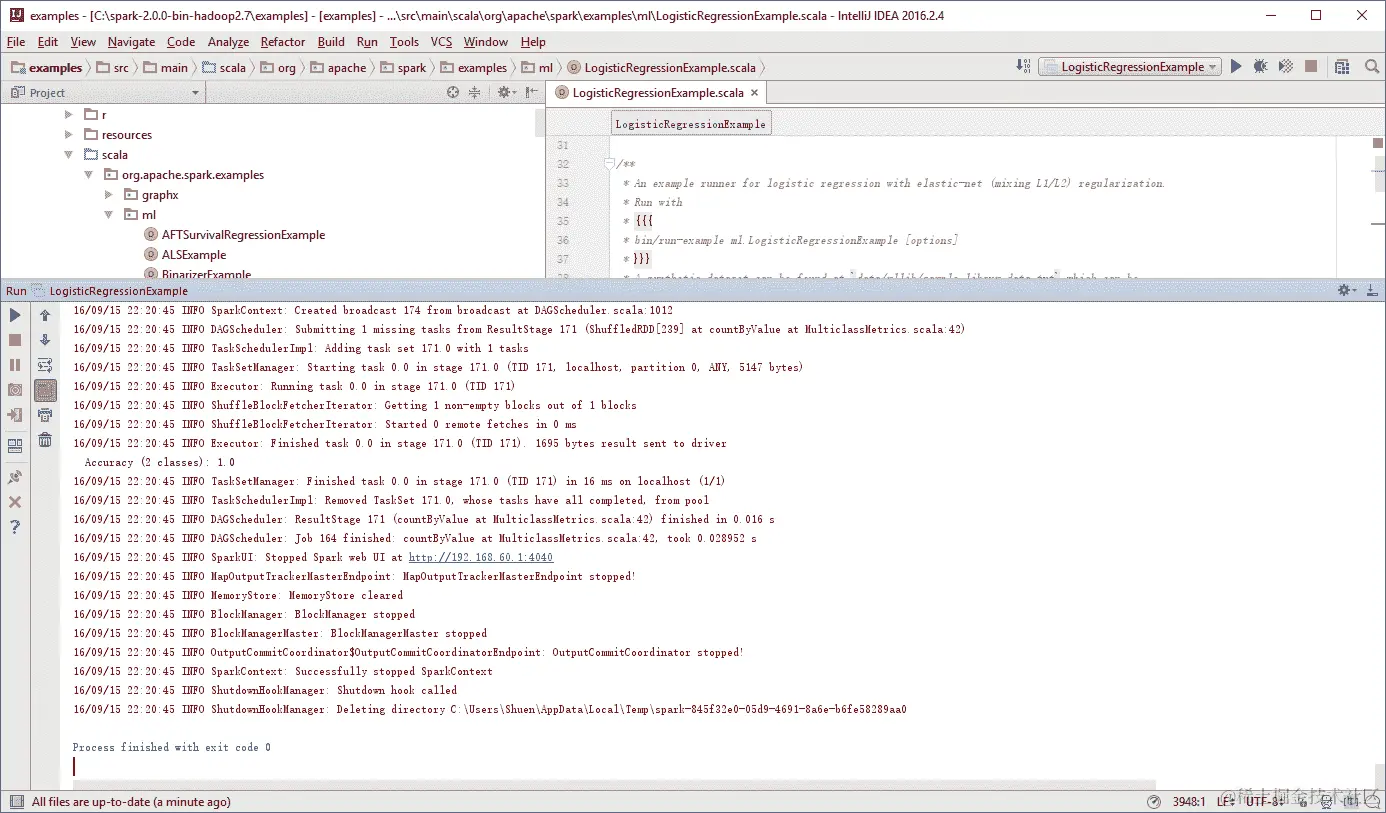
Task: Click the restore layout icon in Run panel
Action: click(15, 446)
